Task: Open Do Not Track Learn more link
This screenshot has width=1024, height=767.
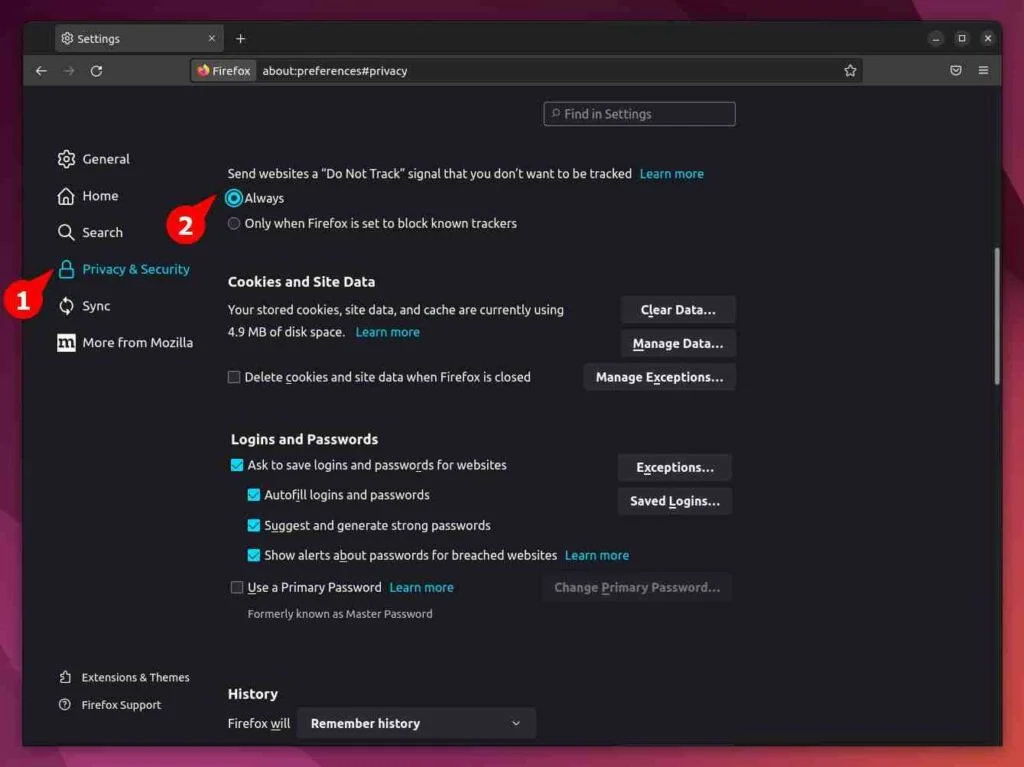Action: click(x=671, y=174)
